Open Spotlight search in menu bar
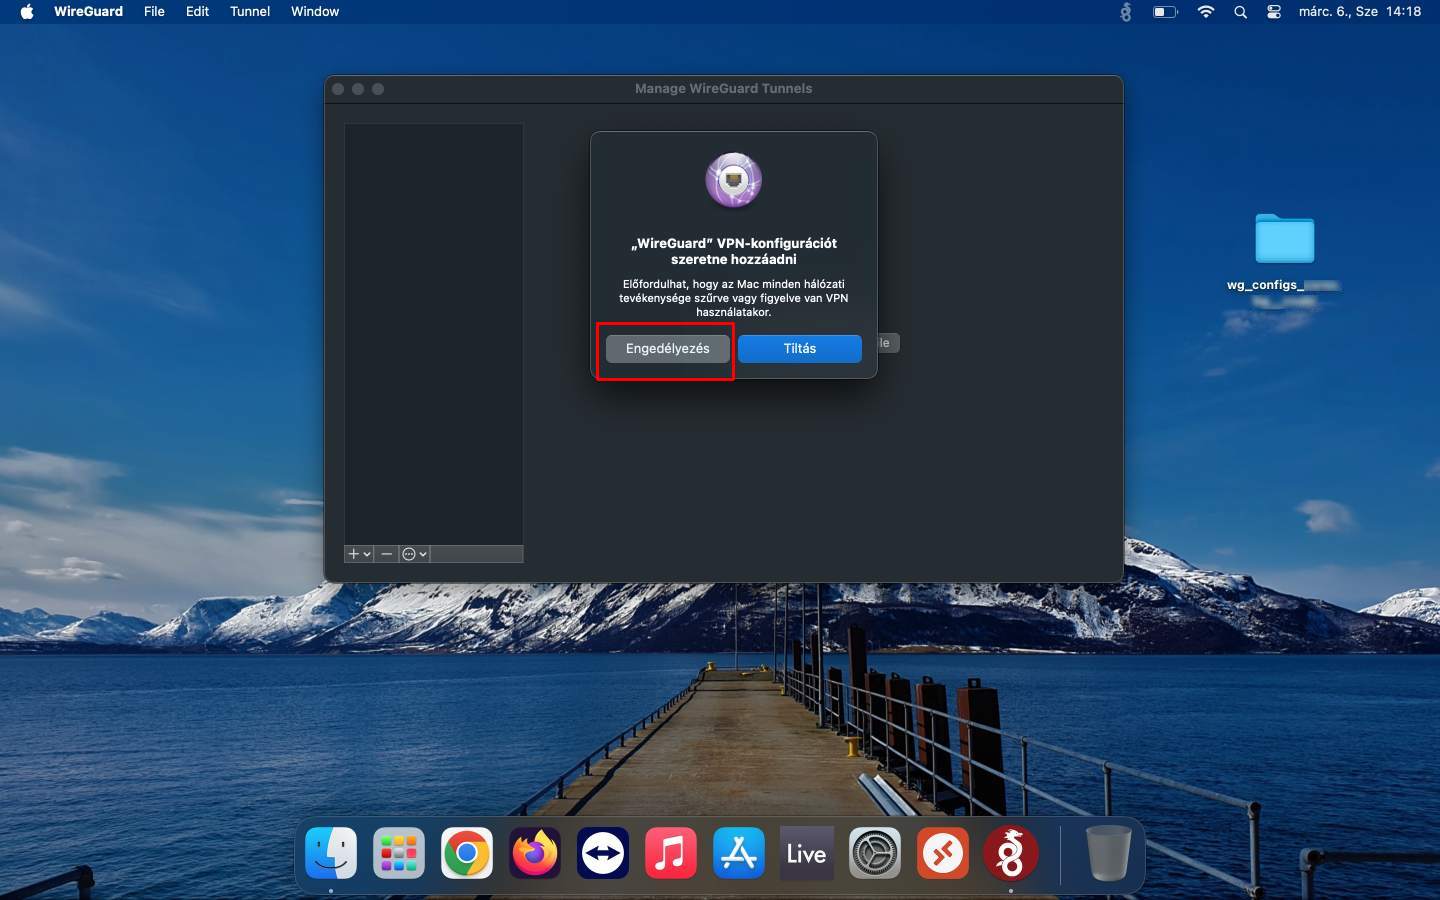Image resolution: width=1440 pixels, height=900 pixels. pos(1240,12)
